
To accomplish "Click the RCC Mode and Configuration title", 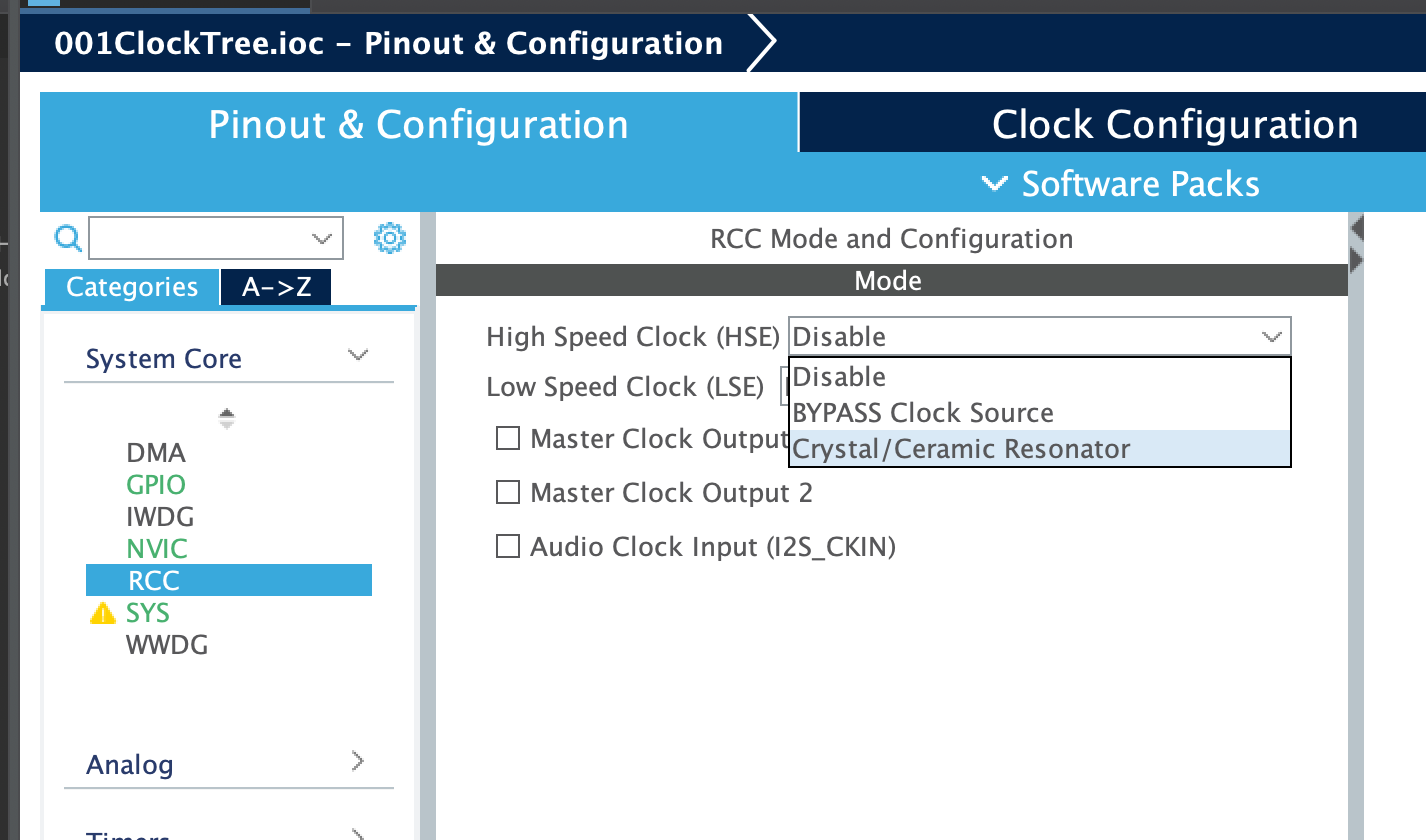I will (x=891, y=239).
